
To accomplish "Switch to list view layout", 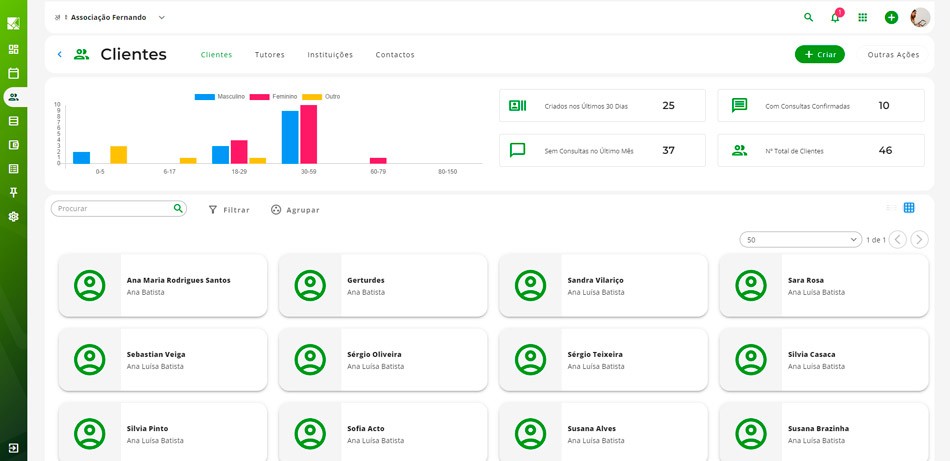I will pyautogui.click(x=891, y=208).
